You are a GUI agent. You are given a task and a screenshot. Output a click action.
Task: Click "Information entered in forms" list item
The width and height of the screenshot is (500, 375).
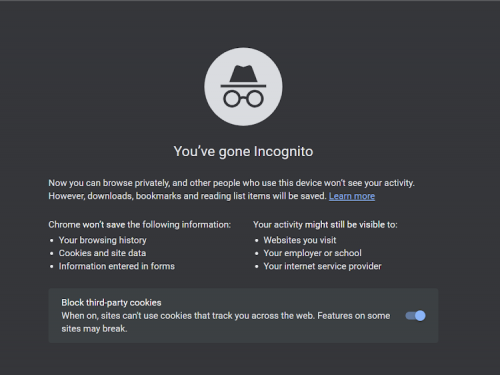tap(117, 266)
